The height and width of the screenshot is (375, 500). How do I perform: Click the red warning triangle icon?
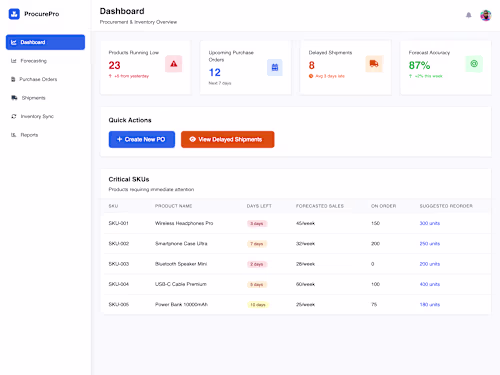point(174,64)
